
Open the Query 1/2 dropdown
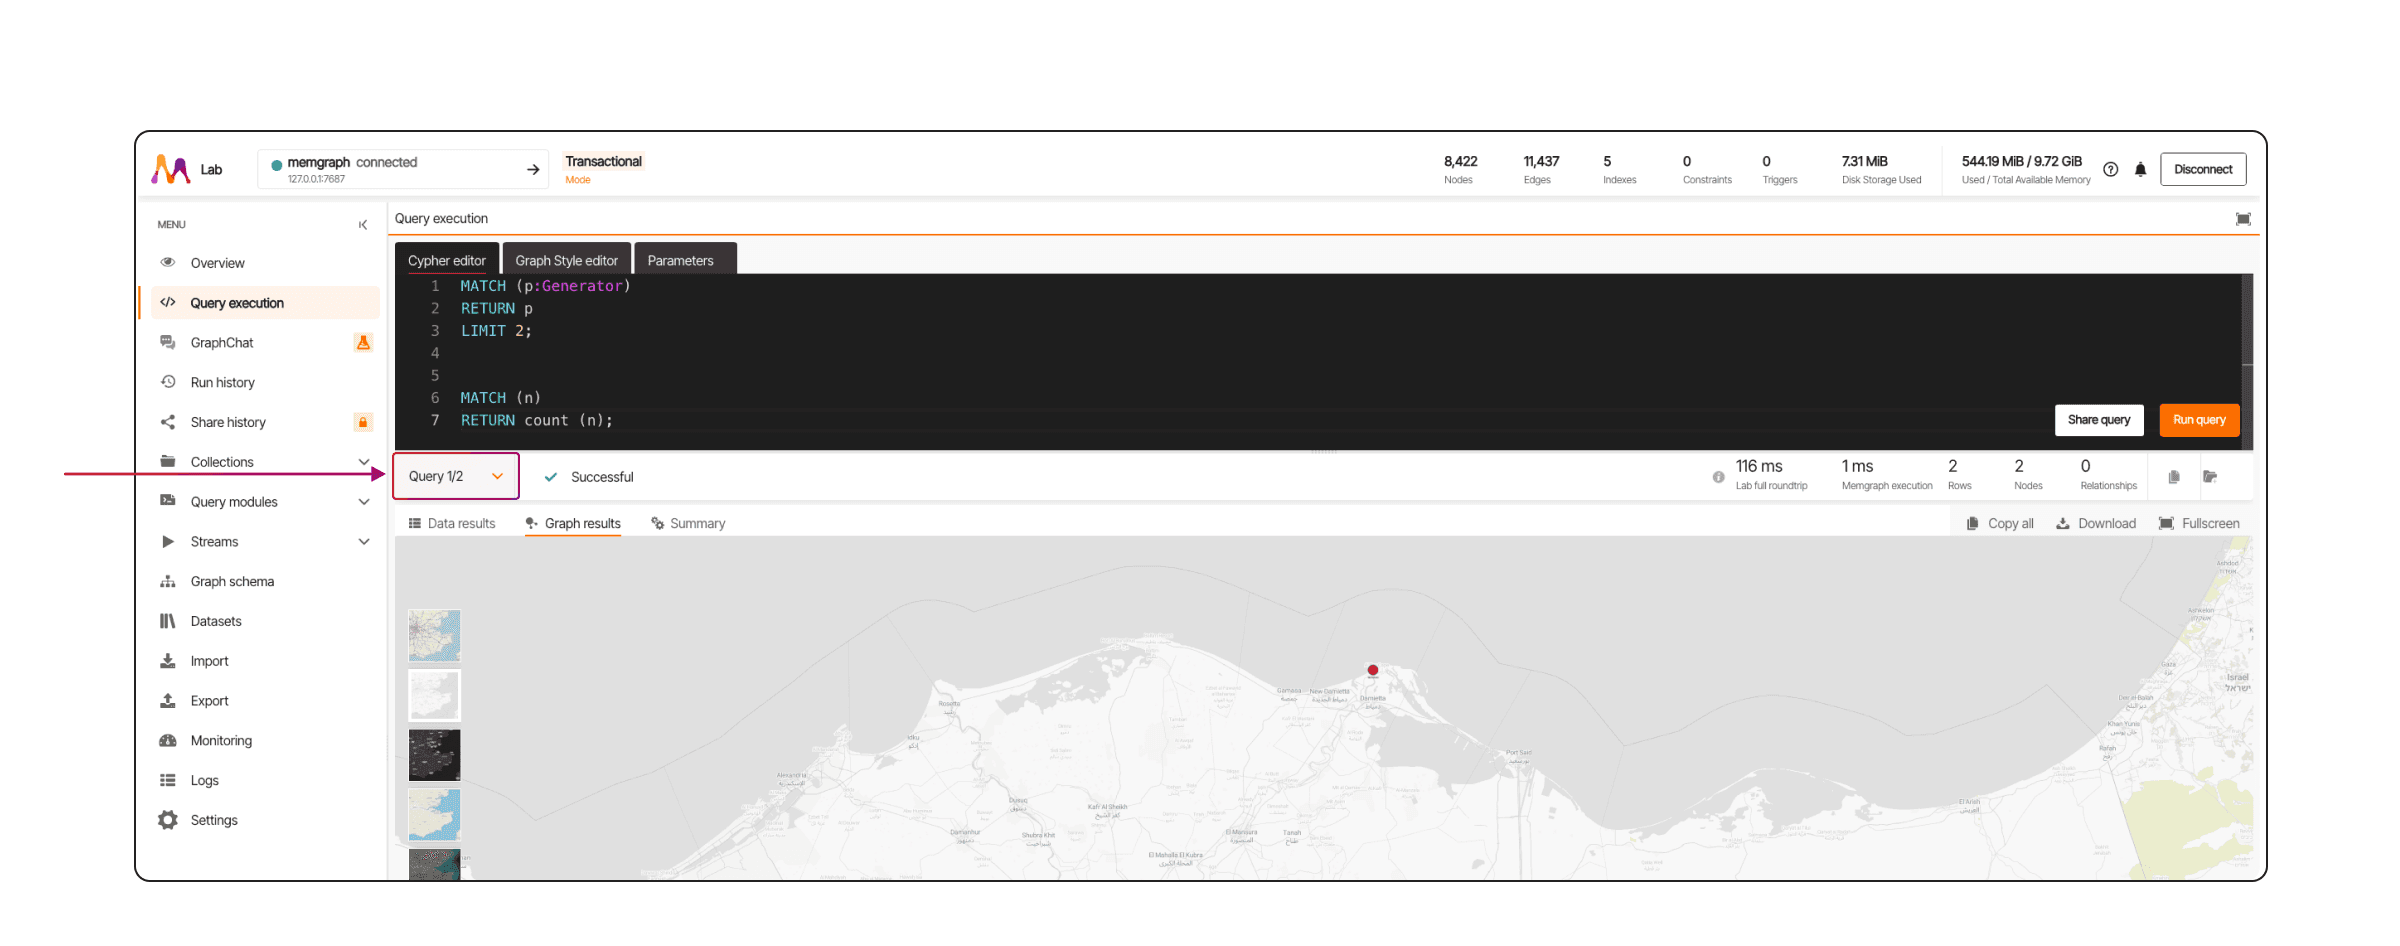pyautogui.click(x=456, y=476)
